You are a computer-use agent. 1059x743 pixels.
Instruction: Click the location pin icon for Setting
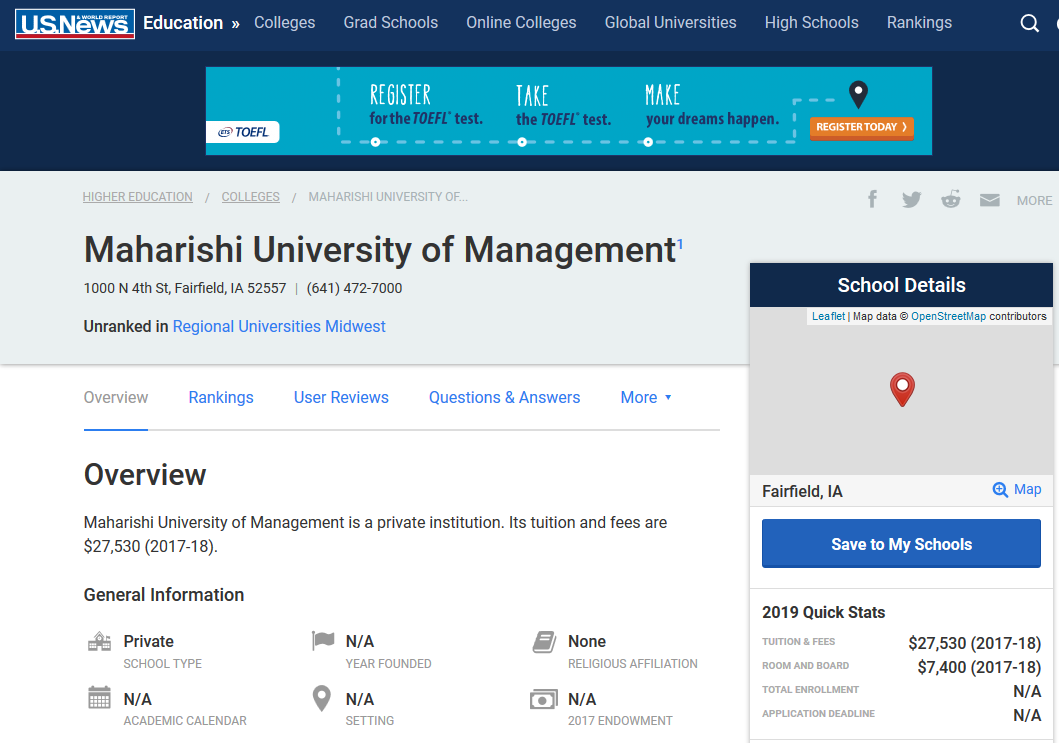[x=322, y=698]
